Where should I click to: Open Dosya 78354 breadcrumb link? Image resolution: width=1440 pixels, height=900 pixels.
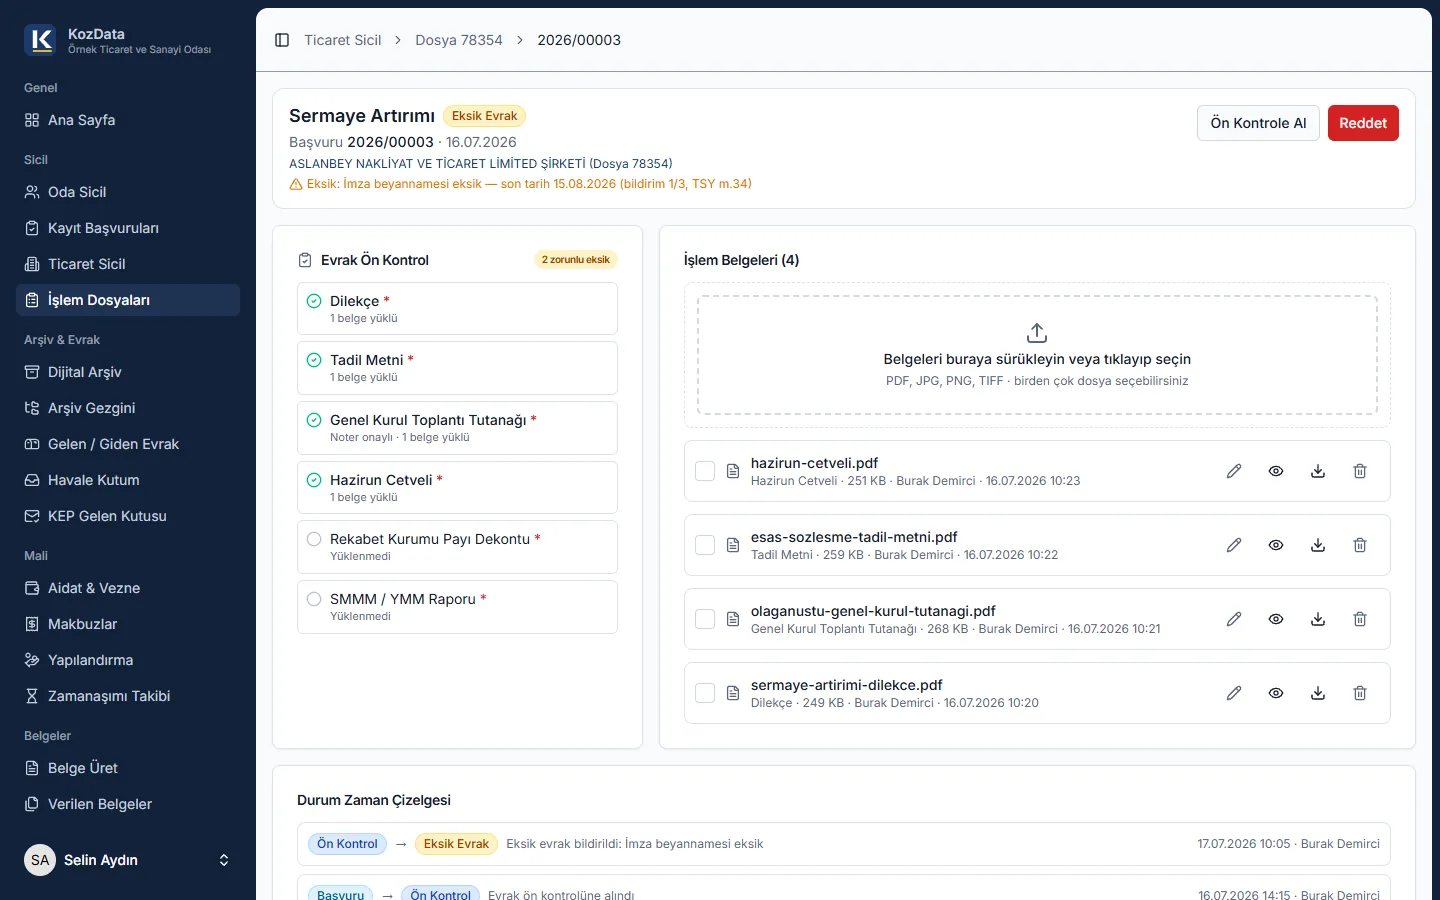[459, 40]
